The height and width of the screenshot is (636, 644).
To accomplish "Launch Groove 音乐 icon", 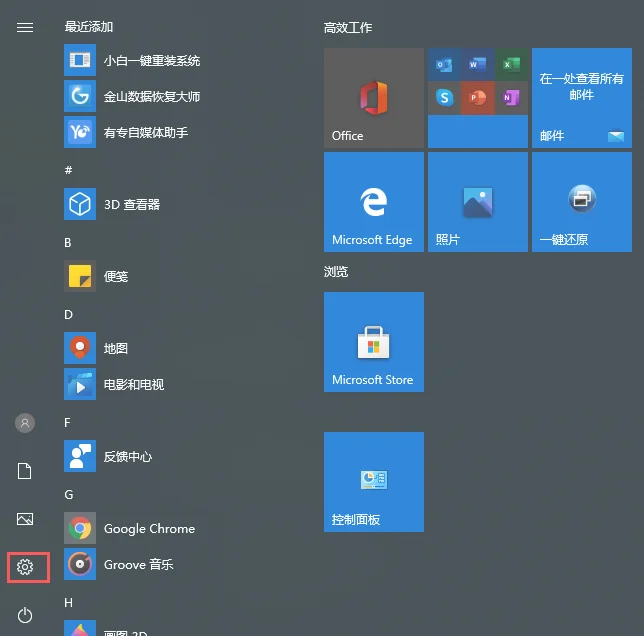I will pos(80,564).
